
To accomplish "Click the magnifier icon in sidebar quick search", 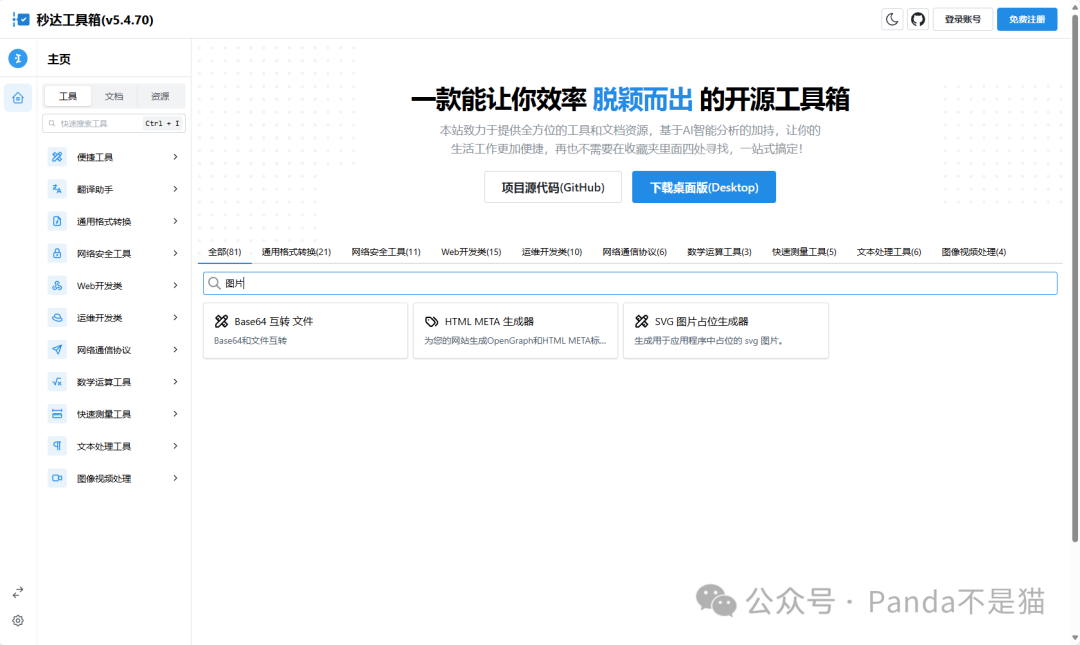I will click(x=52, y=123).
